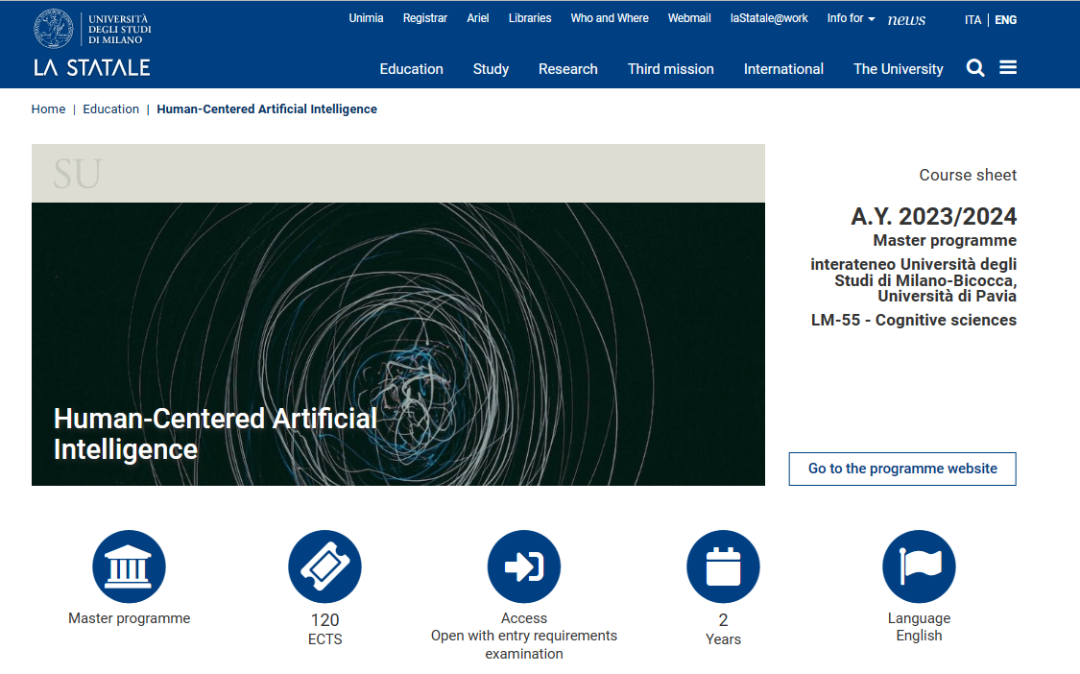Click the LM-55 - Cognitive sciences text
1080x674 pixels.
(x=913, y=320)
